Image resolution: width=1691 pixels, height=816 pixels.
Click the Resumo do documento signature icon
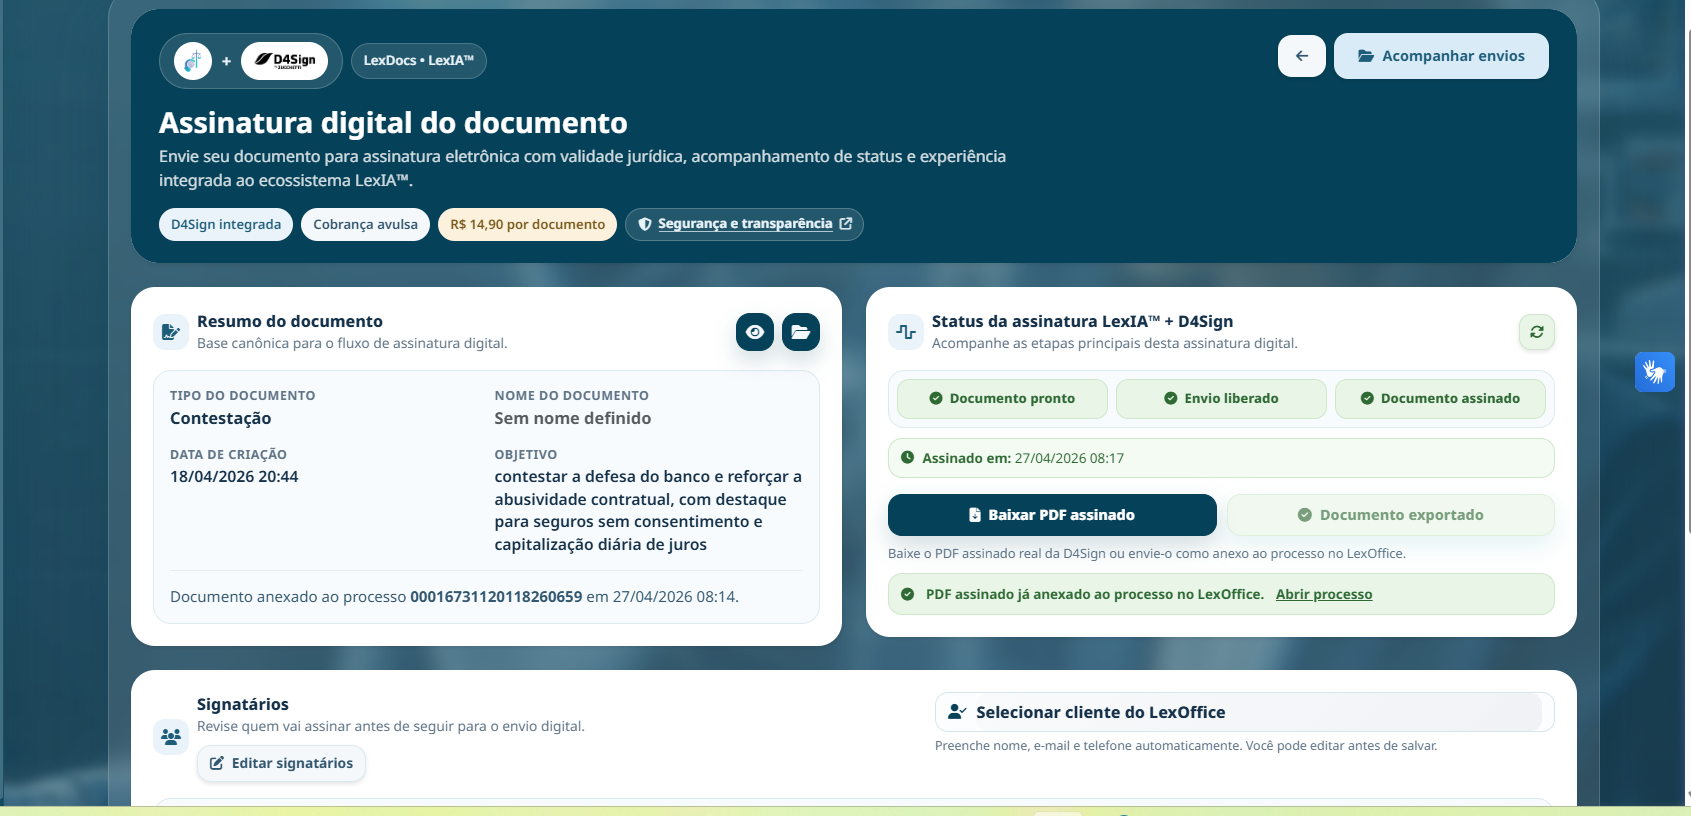171,332
